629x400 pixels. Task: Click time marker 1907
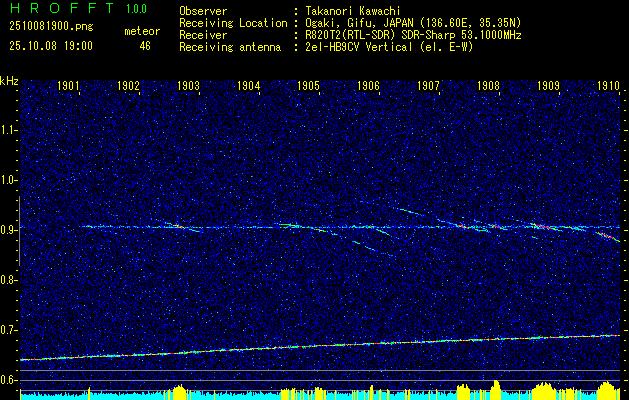coord(428,85)
